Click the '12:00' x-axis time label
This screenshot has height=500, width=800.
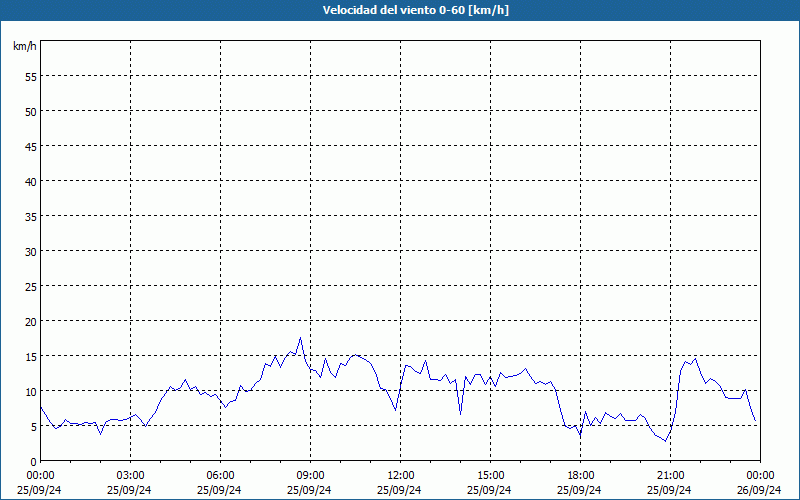click(401, 476)
